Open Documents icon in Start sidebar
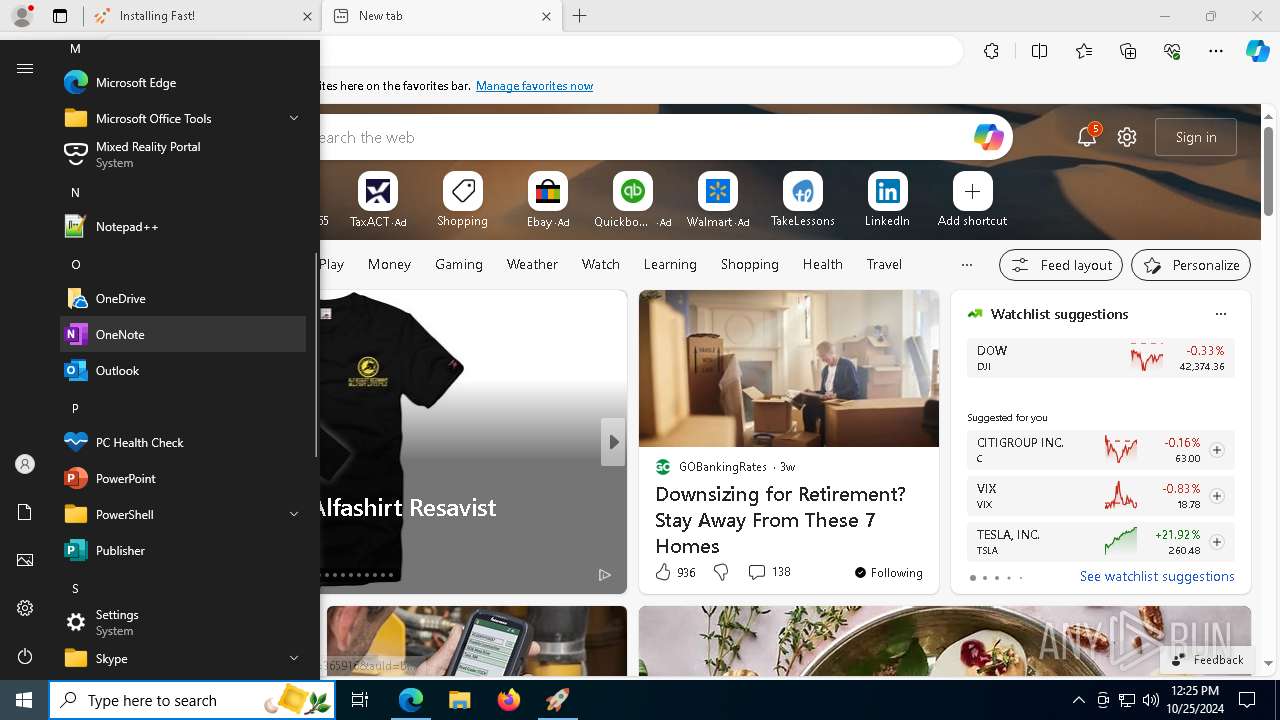 coord(25,512)
